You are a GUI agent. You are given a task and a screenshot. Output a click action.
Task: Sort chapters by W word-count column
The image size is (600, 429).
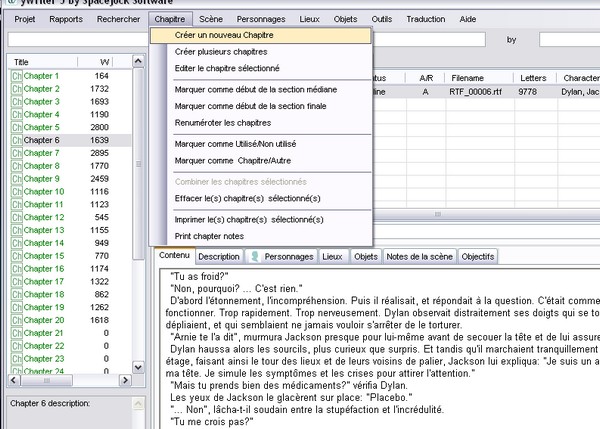coord(96,62)
